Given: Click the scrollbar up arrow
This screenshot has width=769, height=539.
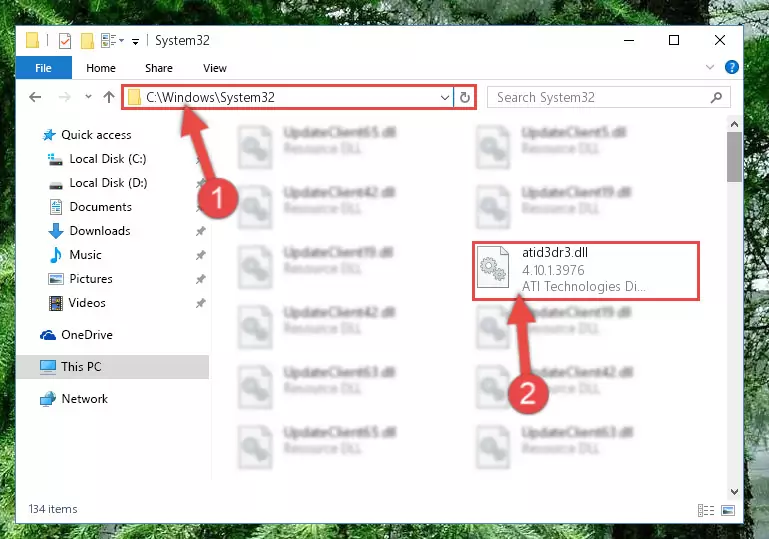Looking at the screenshot, I should pyautogui.click(x=734, y=125).
